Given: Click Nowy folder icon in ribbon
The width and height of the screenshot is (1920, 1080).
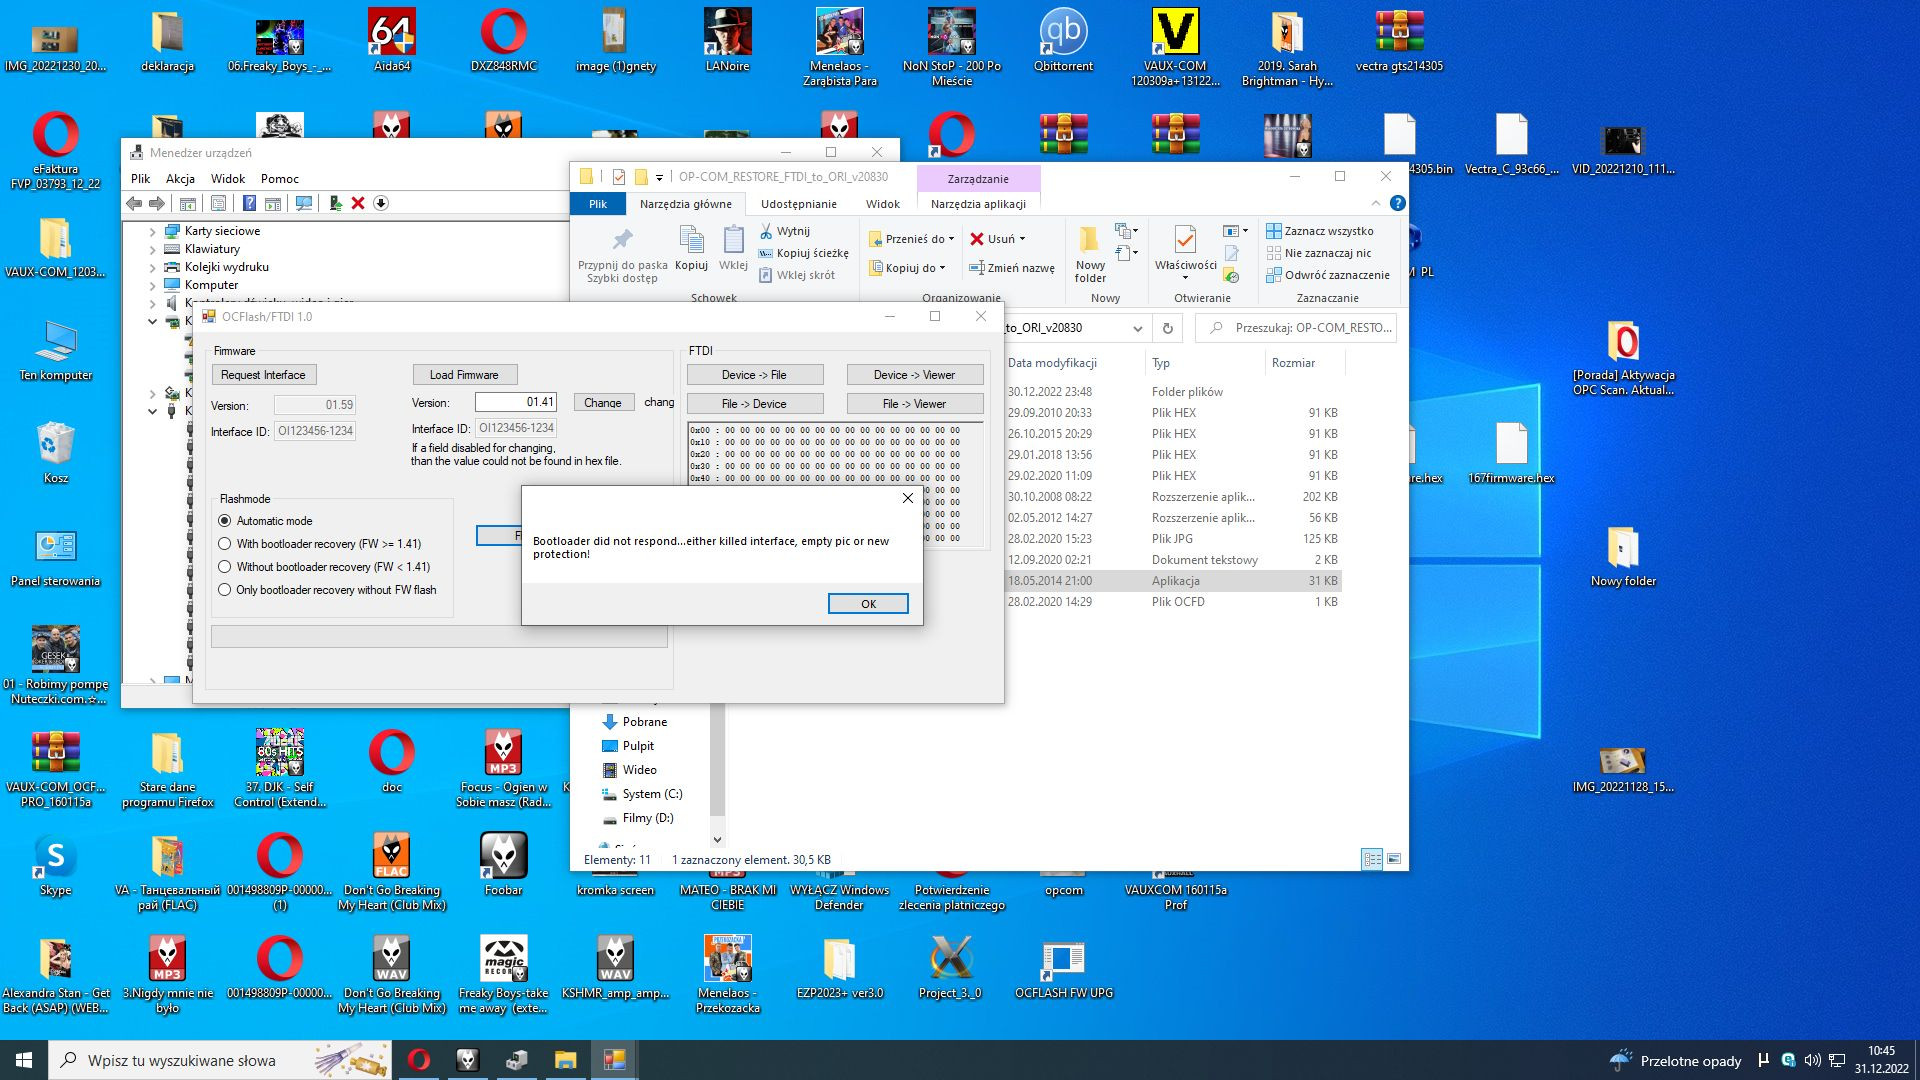Looking at the screenshot, I should pos(1090,254).
